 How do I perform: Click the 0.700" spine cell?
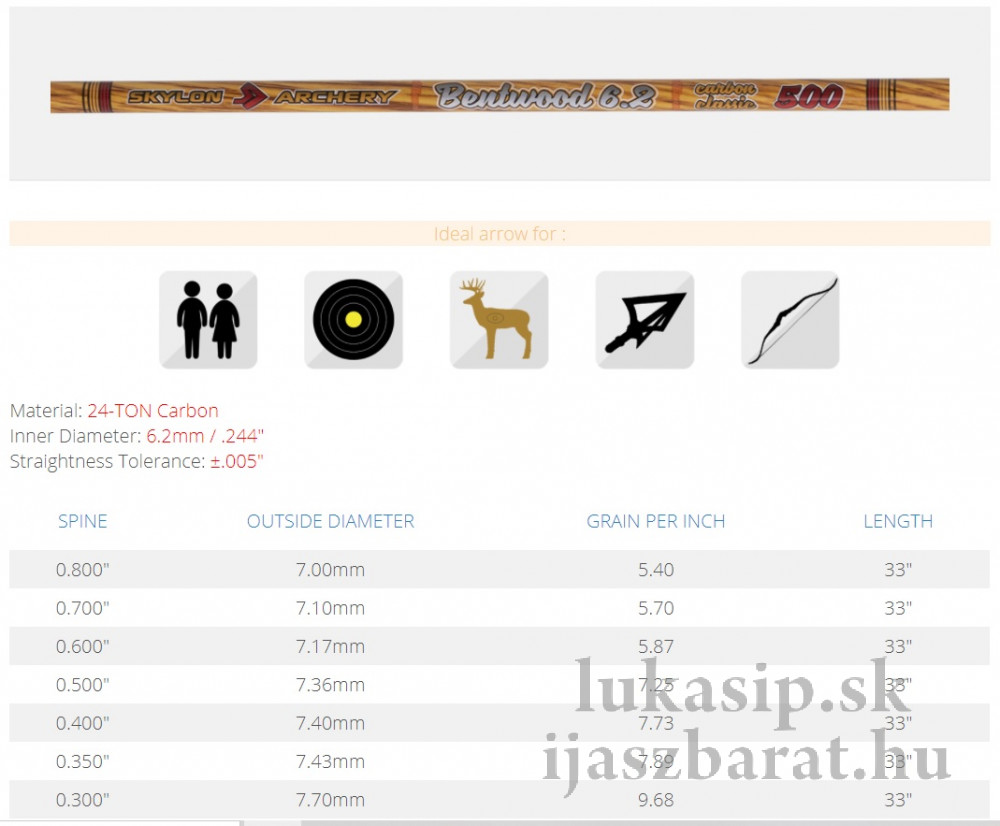[82, 608]
